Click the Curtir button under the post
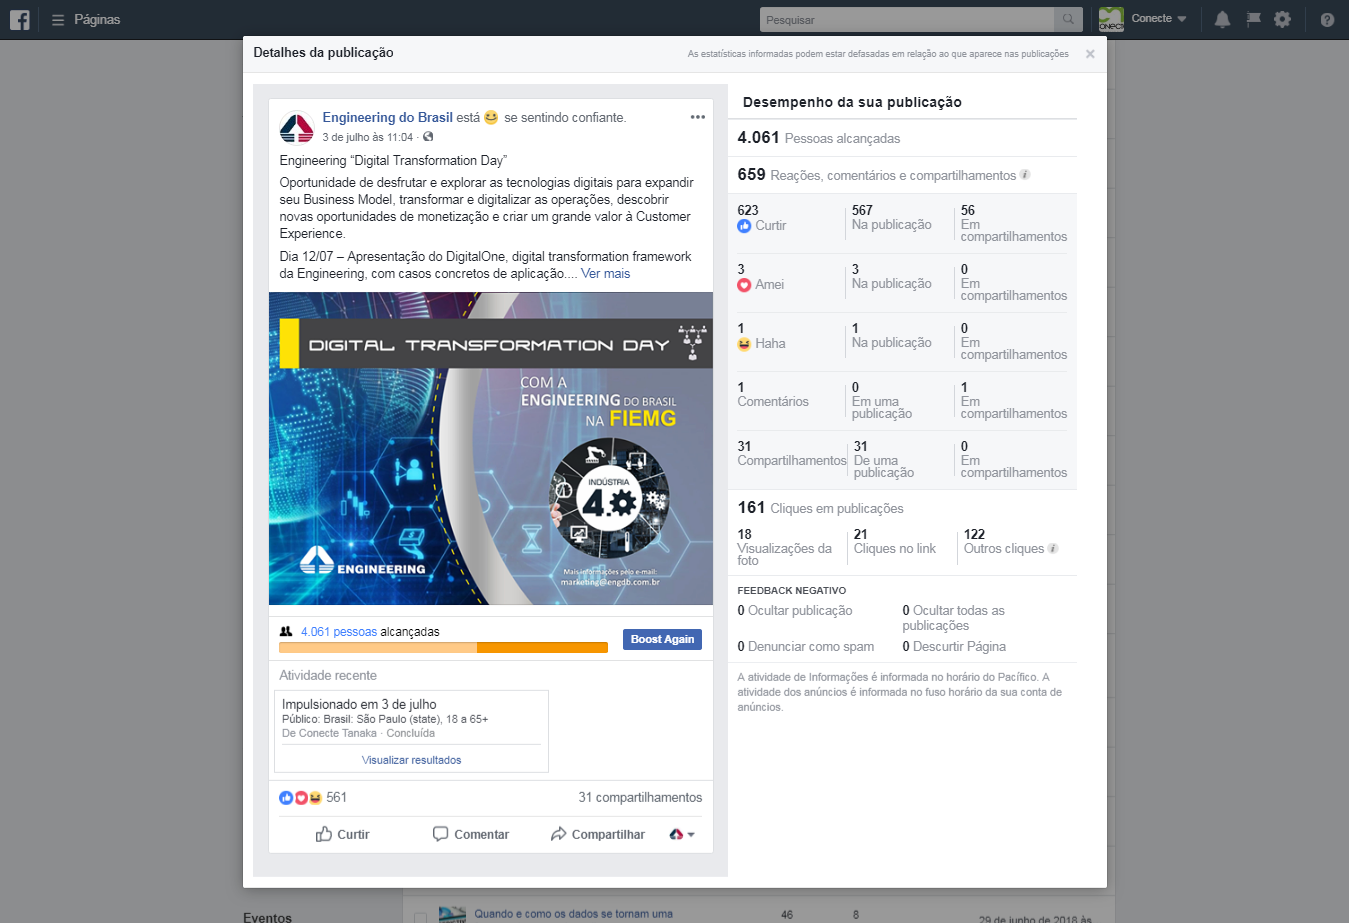Image resolution: width=1349 pixels, height=923 pixels. point(342,834)
